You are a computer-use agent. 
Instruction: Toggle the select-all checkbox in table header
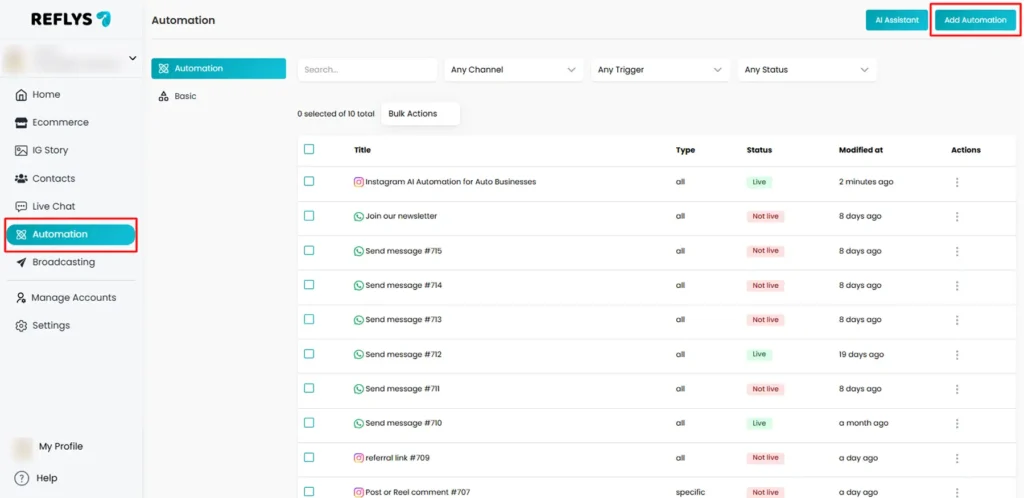[x=309, y=149]
